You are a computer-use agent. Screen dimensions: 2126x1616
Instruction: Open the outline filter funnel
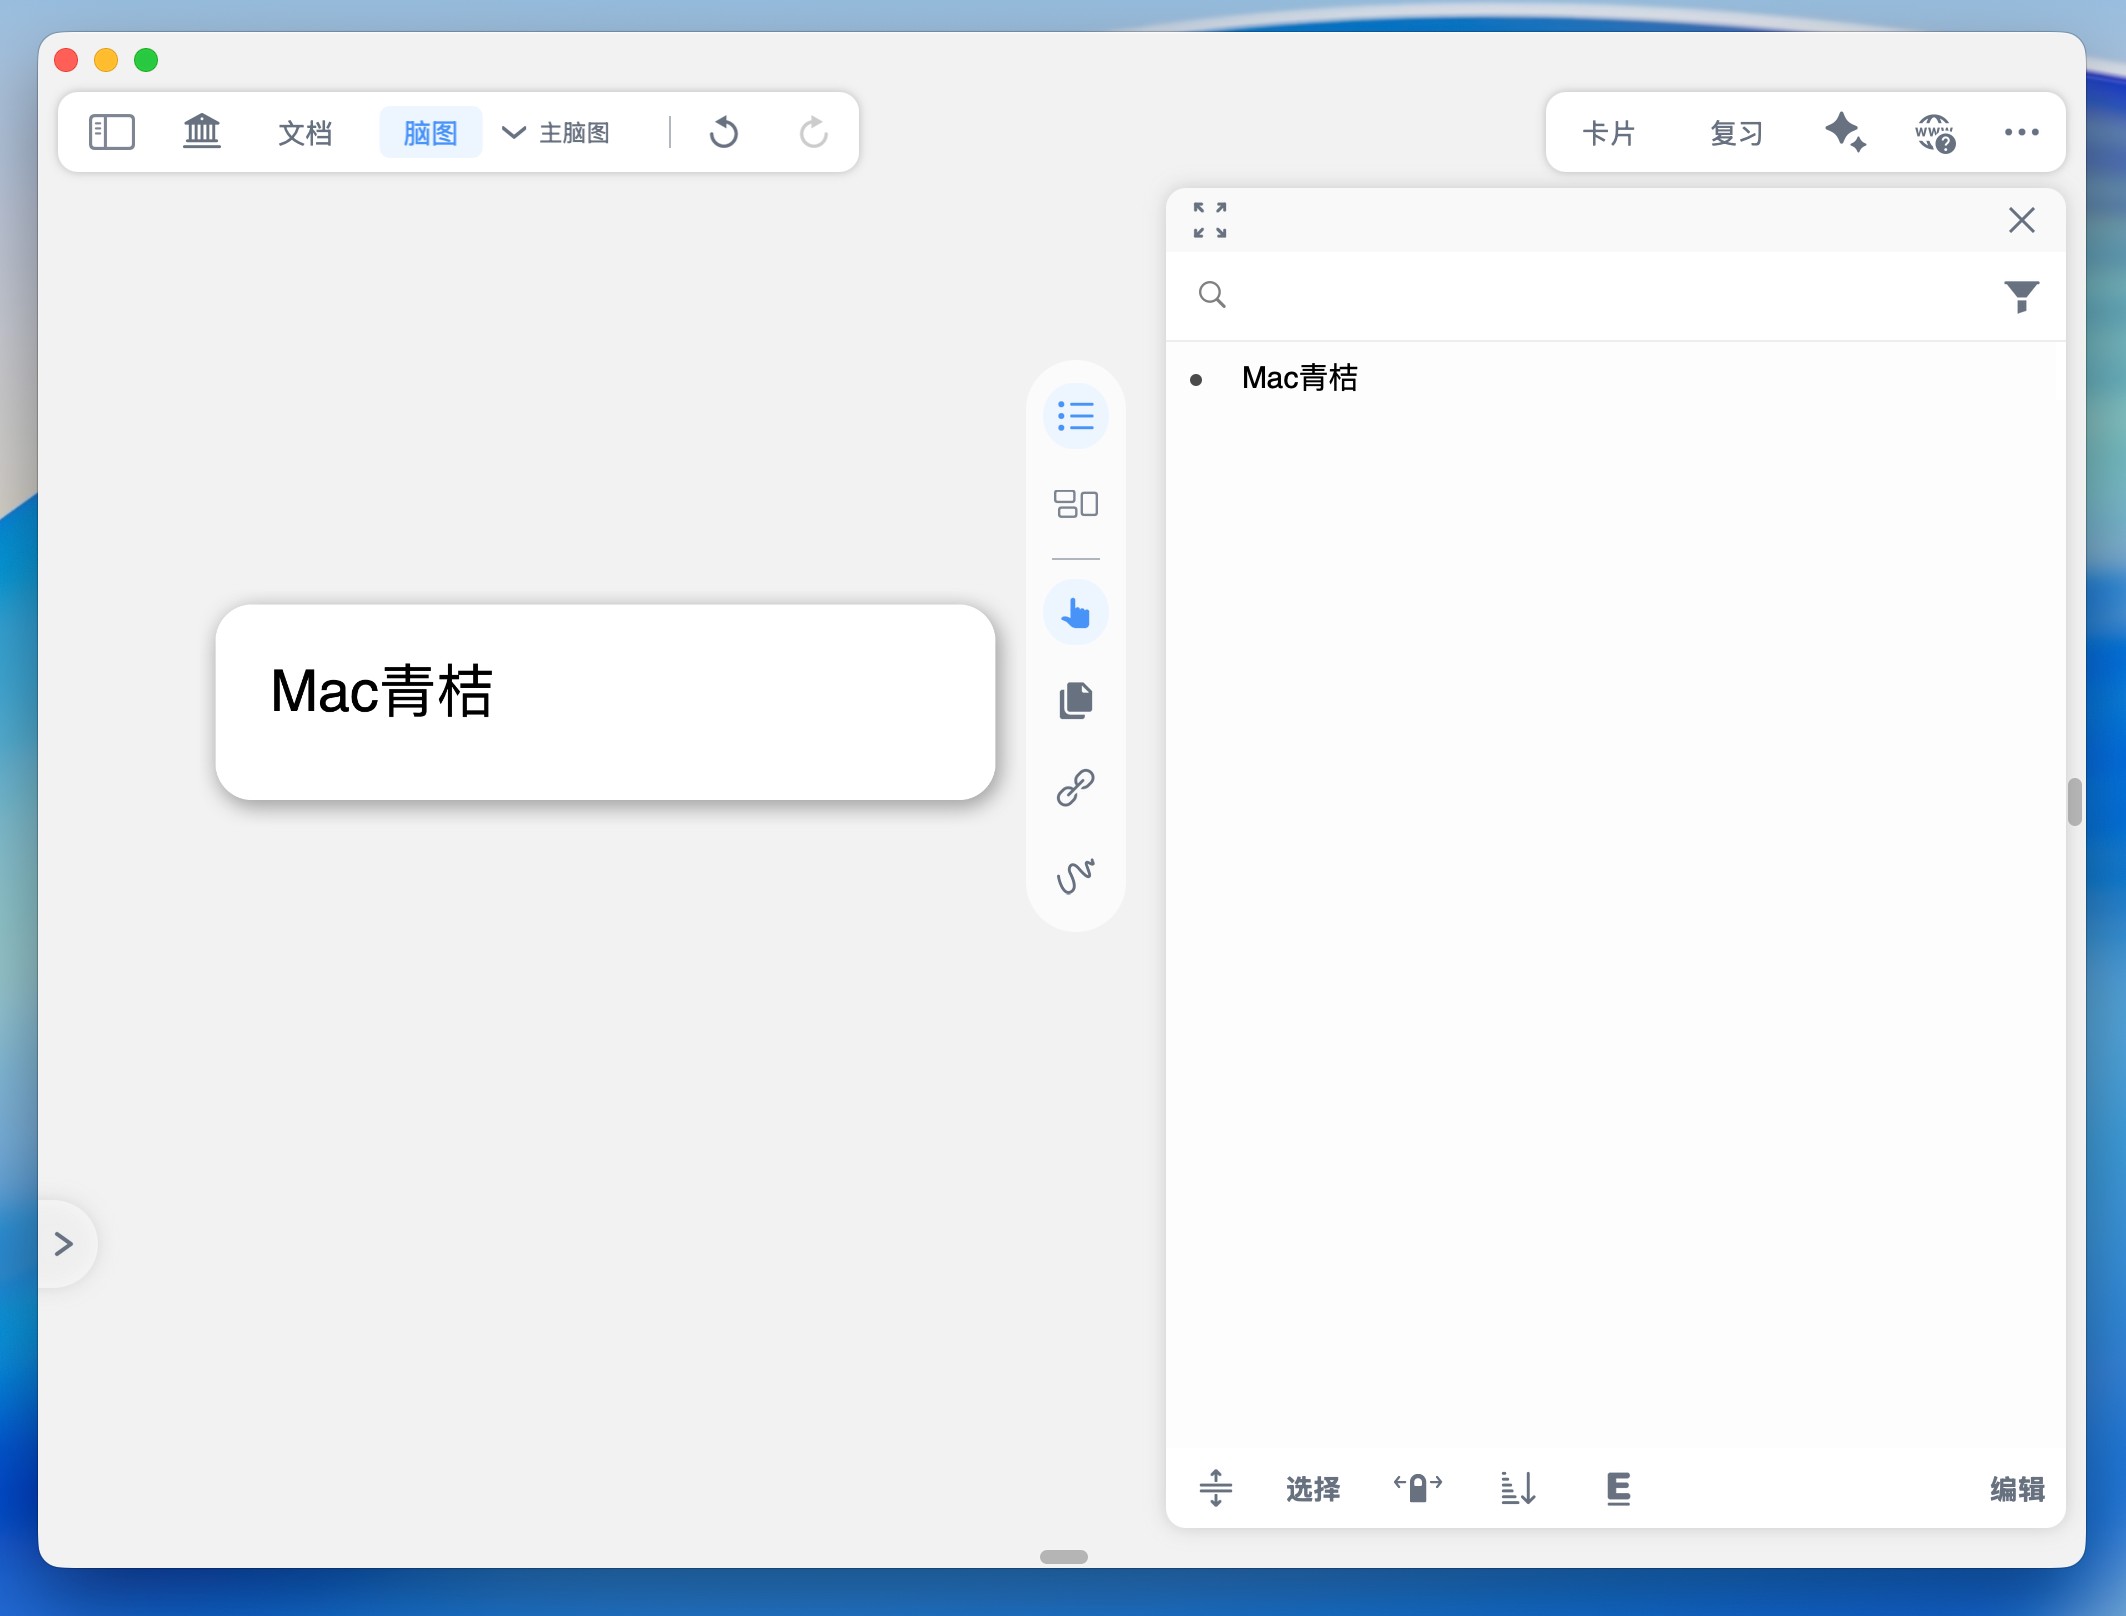[x=2021, y=296]
